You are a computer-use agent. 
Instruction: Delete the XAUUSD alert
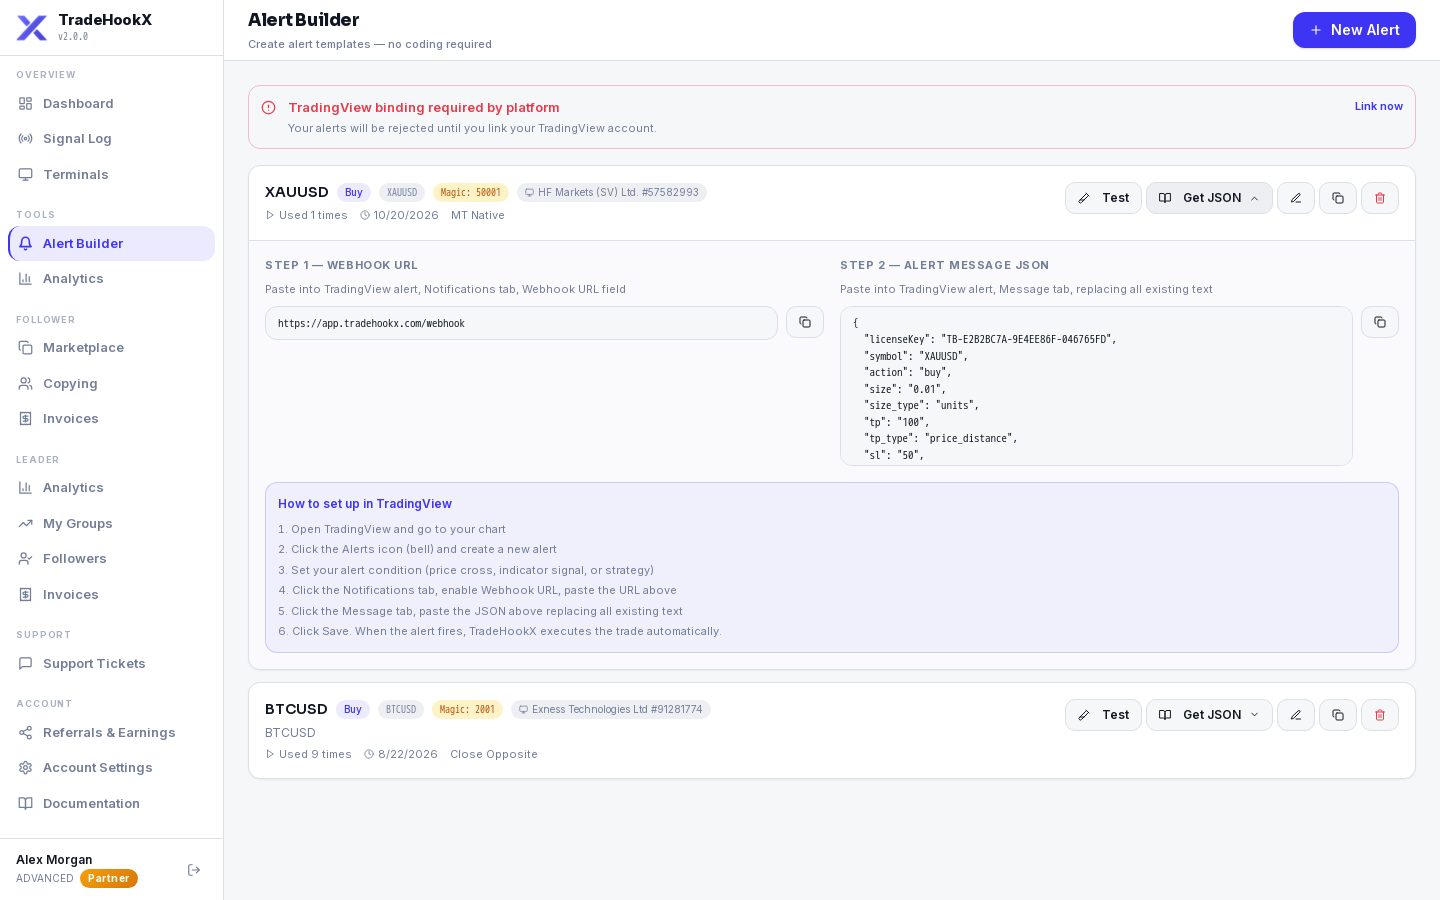(x=1380, y=198)
